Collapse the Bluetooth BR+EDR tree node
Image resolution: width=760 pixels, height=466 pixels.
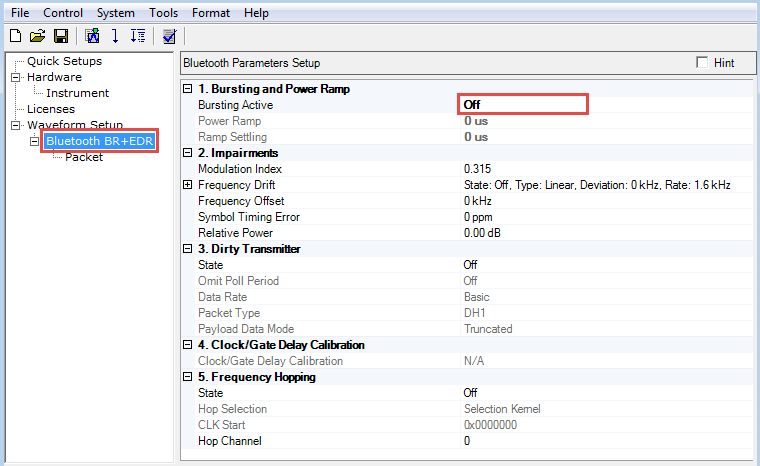[34, 141]
